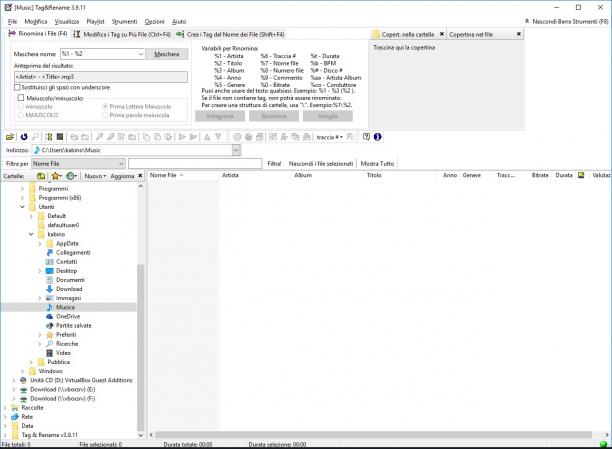Click the folder tree scroll-down arrow
Screen dimensions: 612x449
[141, 435]
